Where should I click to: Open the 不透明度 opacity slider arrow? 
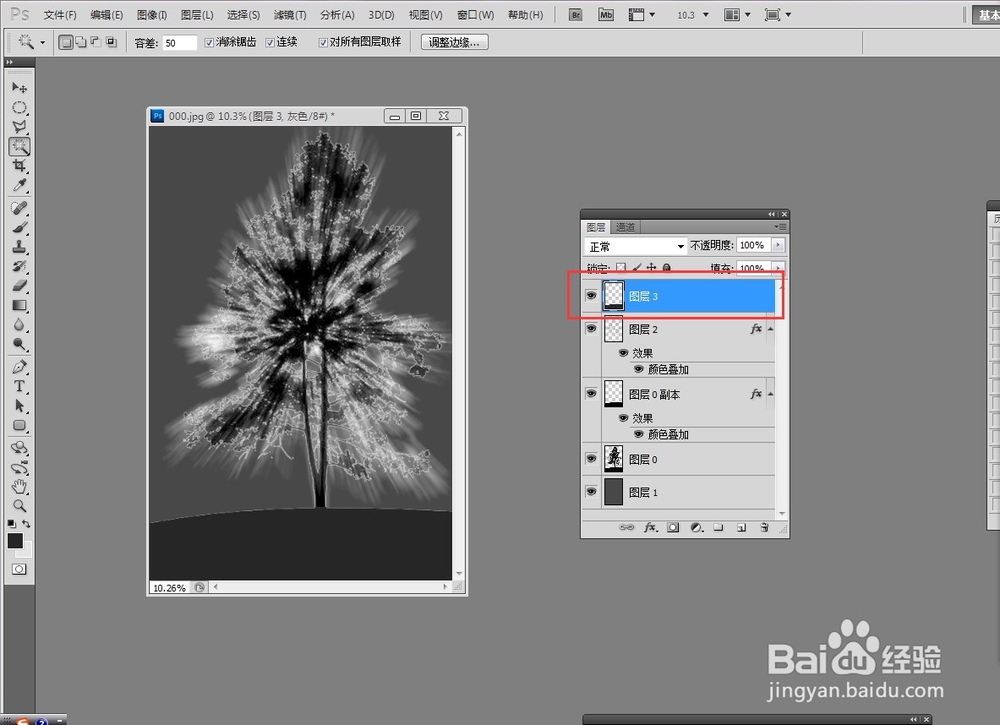tap(778, 245)
